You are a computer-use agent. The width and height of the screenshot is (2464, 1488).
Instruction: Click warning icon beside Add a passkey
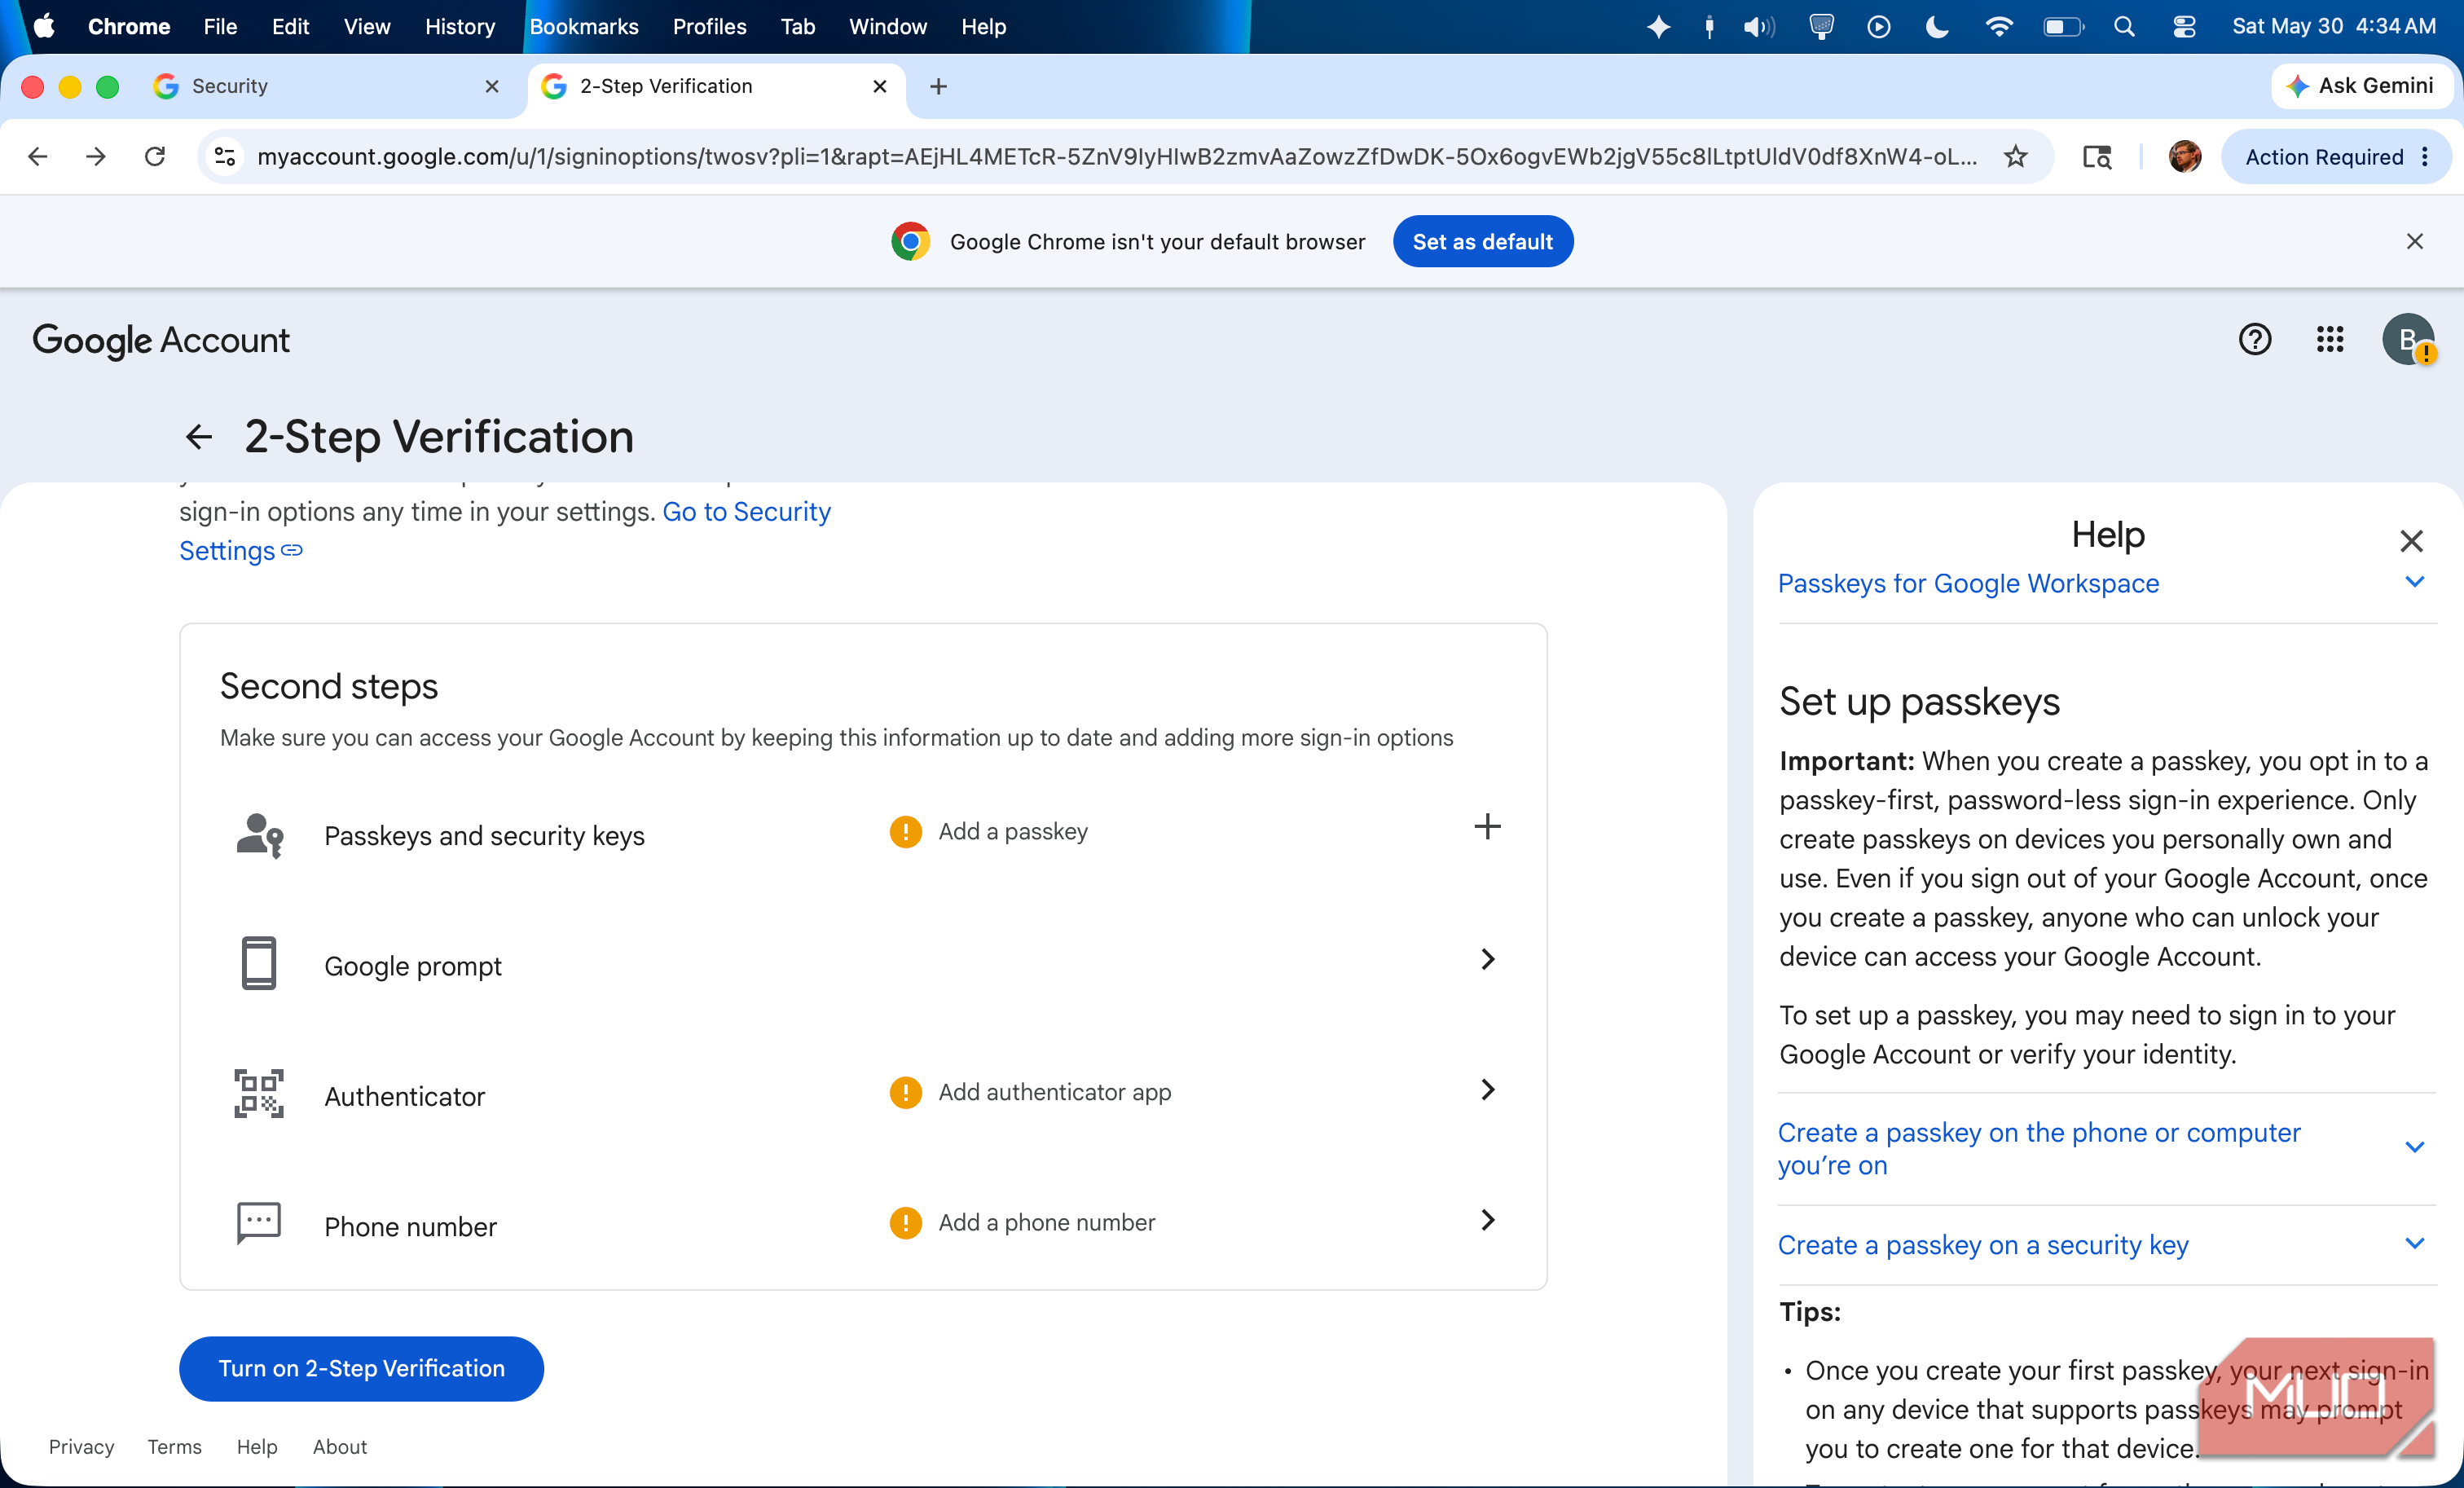coord(905,831)
